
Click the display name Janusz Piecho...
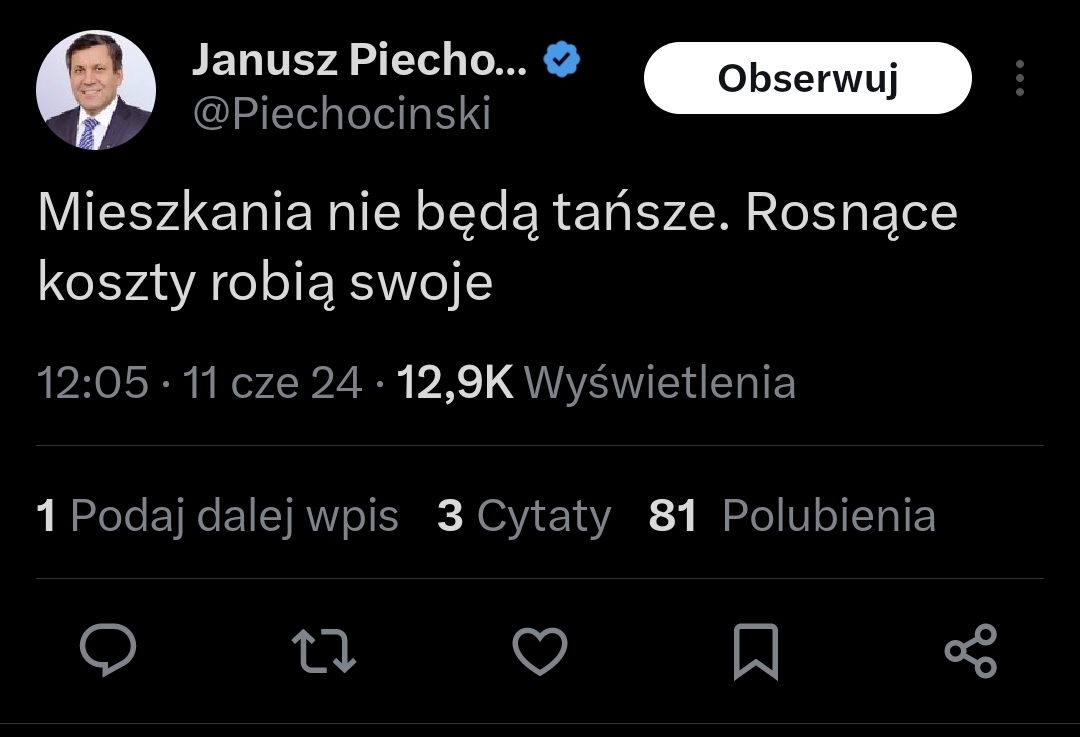click(x=360, y=62)
